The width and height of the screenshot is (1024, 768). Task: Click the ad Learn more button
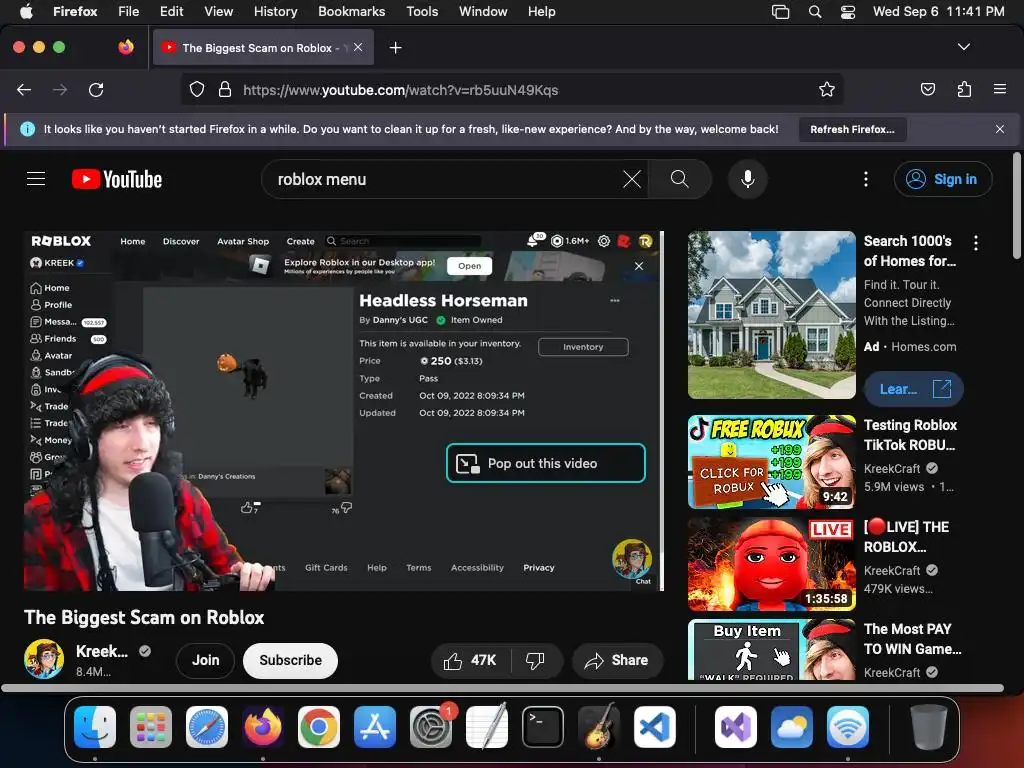[x=914, y=389]
